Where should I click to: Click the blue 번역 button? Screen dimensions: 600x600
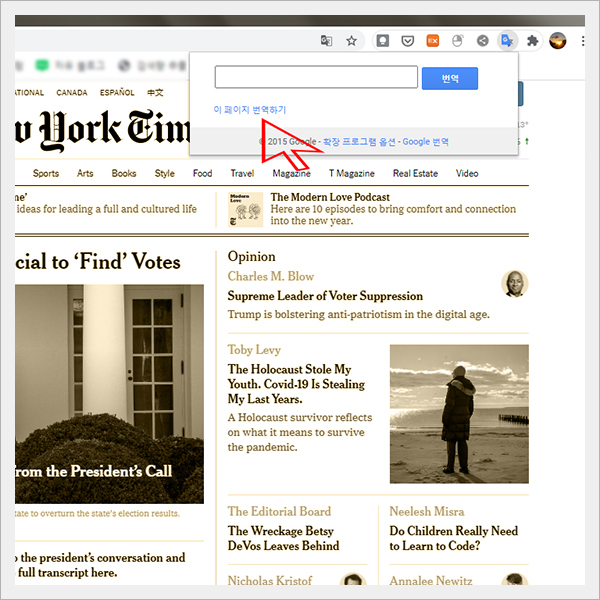point(450,78)
